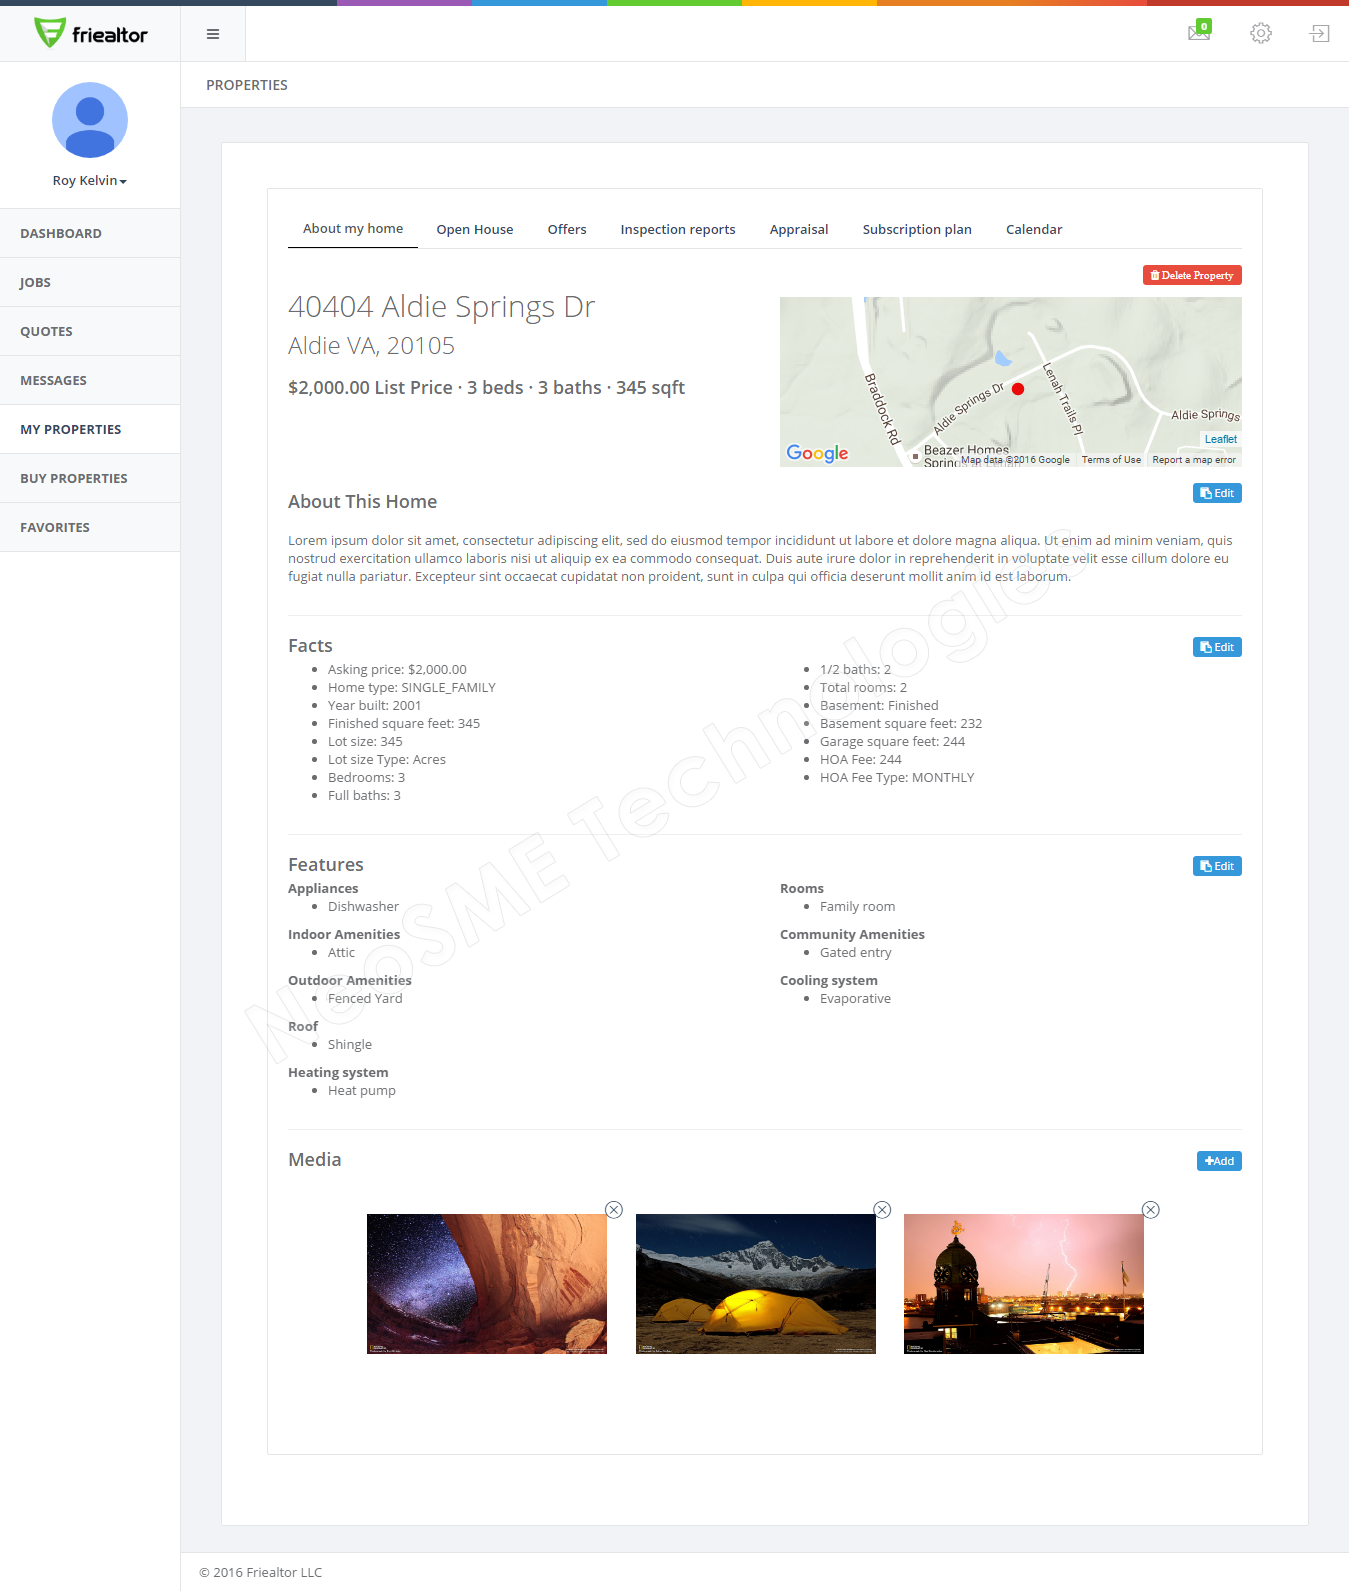Screen dimensions: 1349x1591
Task: Open the yellow tent mountain thumbnail
Action: [755, 1284]
